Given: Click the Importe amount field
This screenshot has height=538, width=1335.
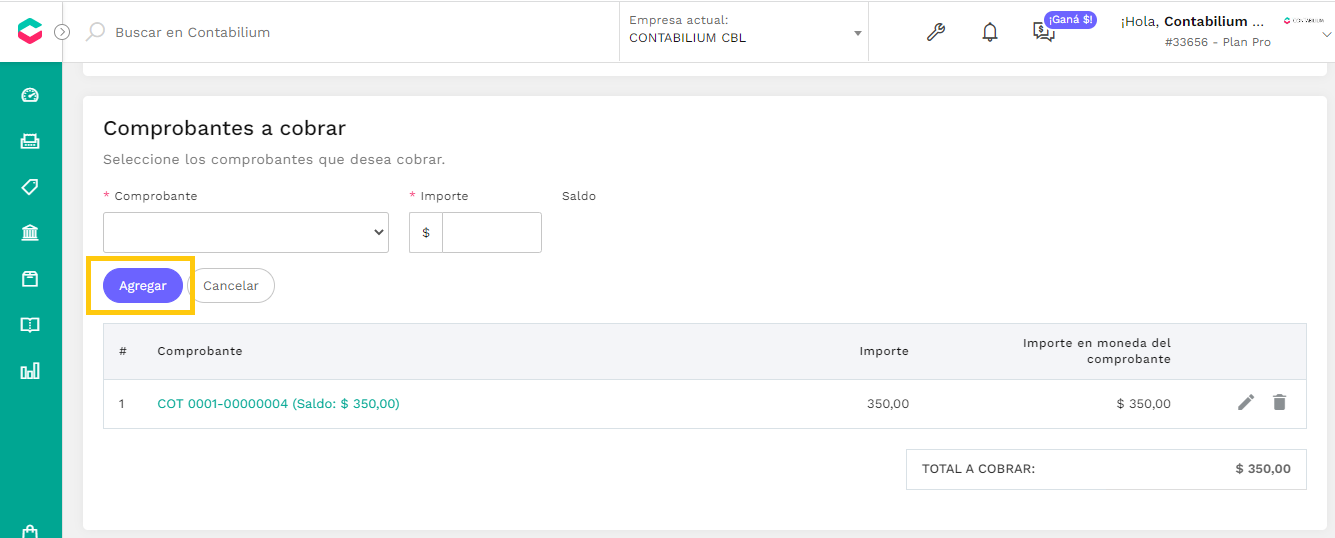Looking at the screenshot, I should coord(491,232).
